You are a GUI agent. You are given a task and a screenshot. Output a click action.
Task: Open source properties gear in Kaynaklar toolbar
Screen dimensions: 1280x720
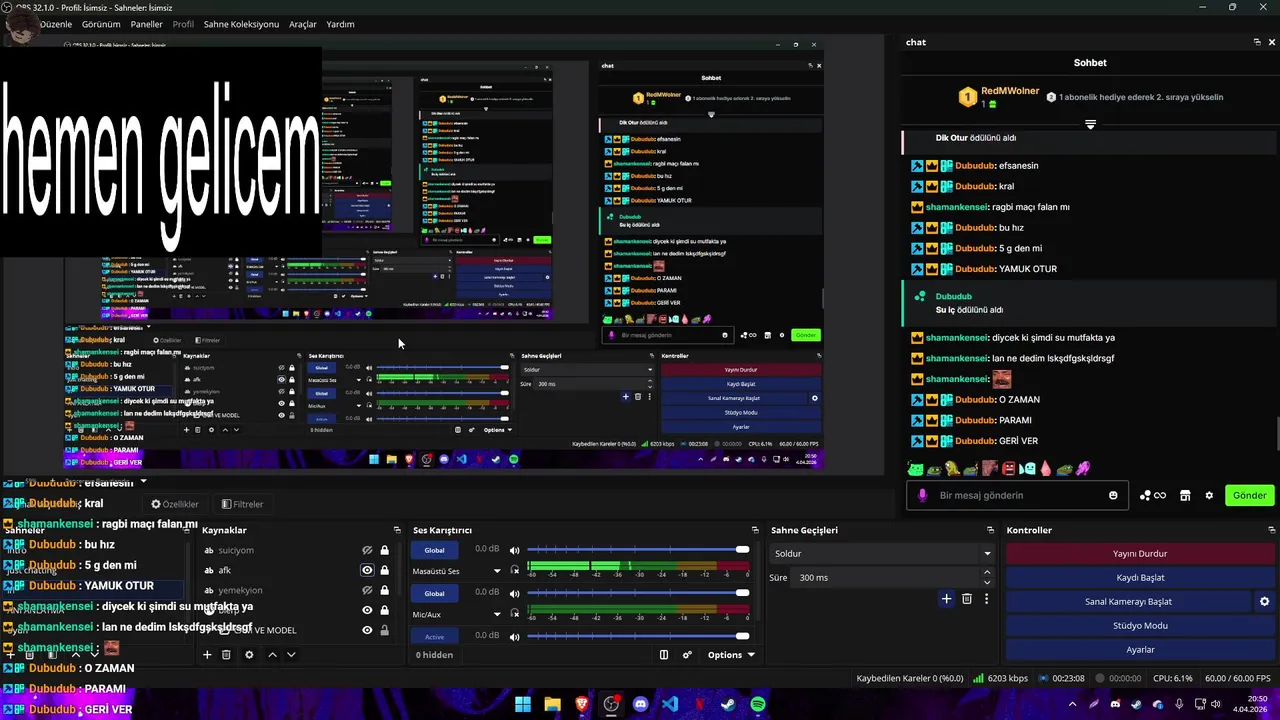tap(249, 655)
